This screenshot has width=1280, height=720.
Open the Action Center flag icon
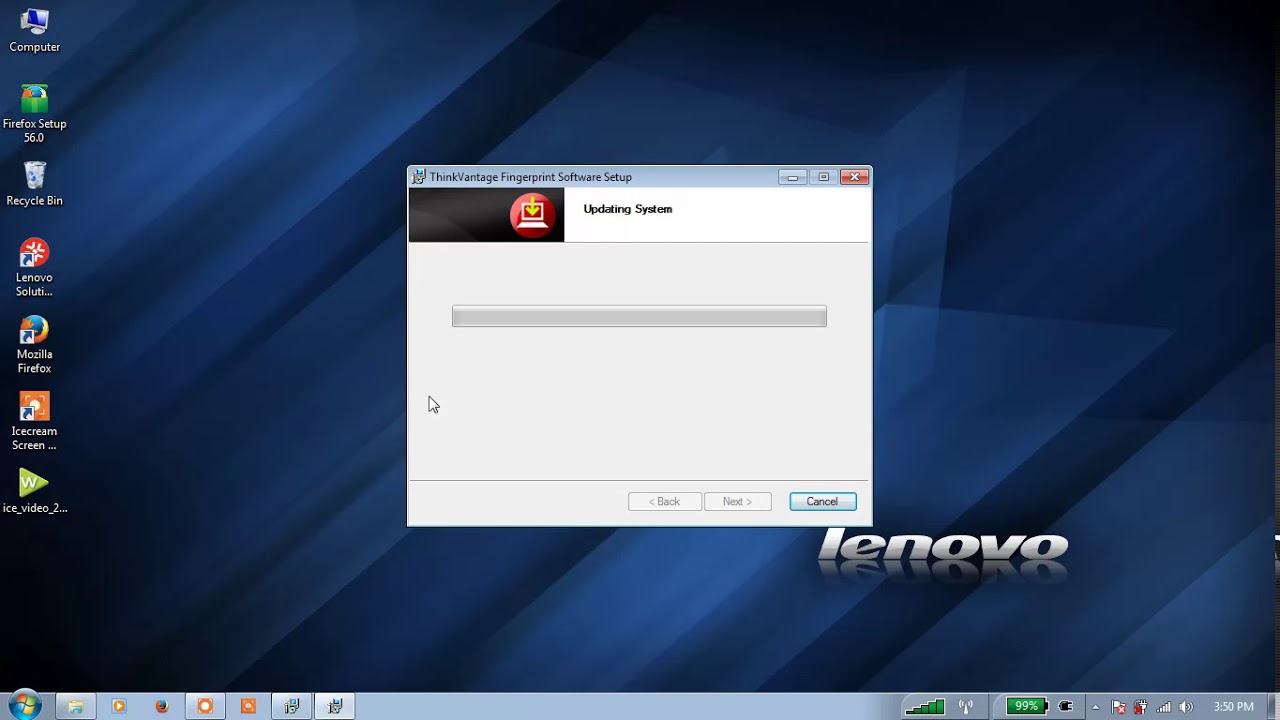(x=1119, y=707)
